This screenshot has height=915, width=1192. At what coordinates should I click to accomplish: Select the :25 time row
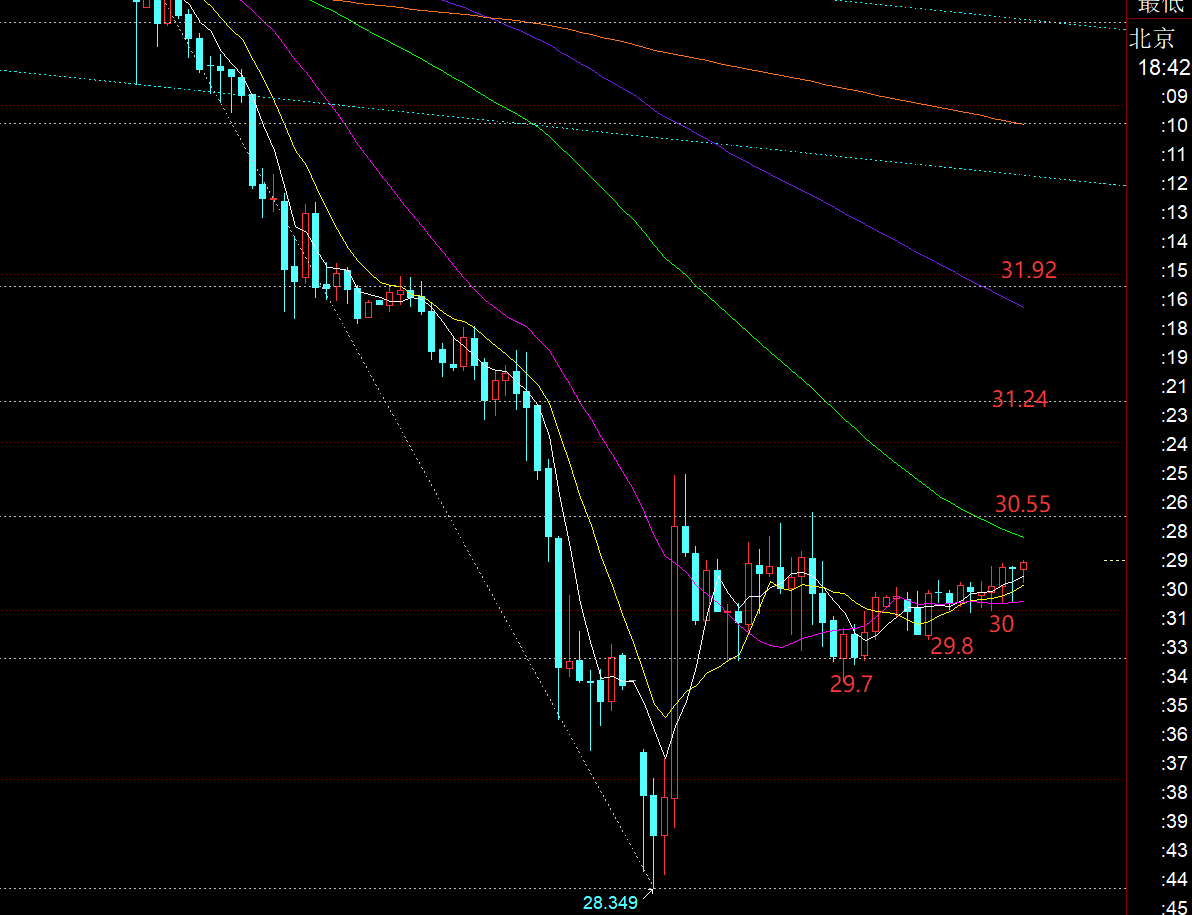click(x=1175, y=473)
